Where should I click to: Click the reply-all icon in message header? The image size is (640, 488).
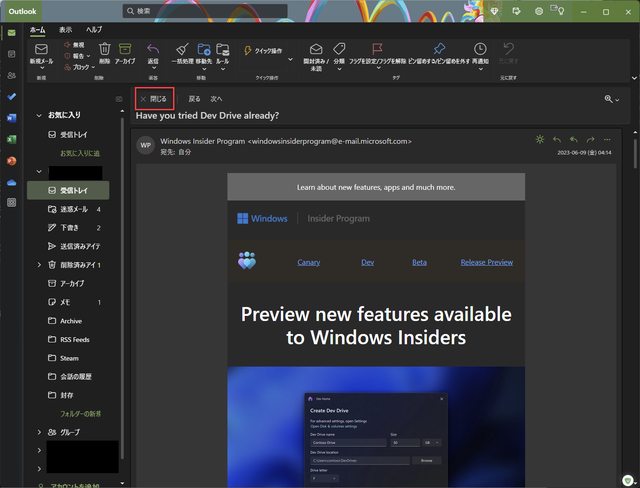coord(574,140)
